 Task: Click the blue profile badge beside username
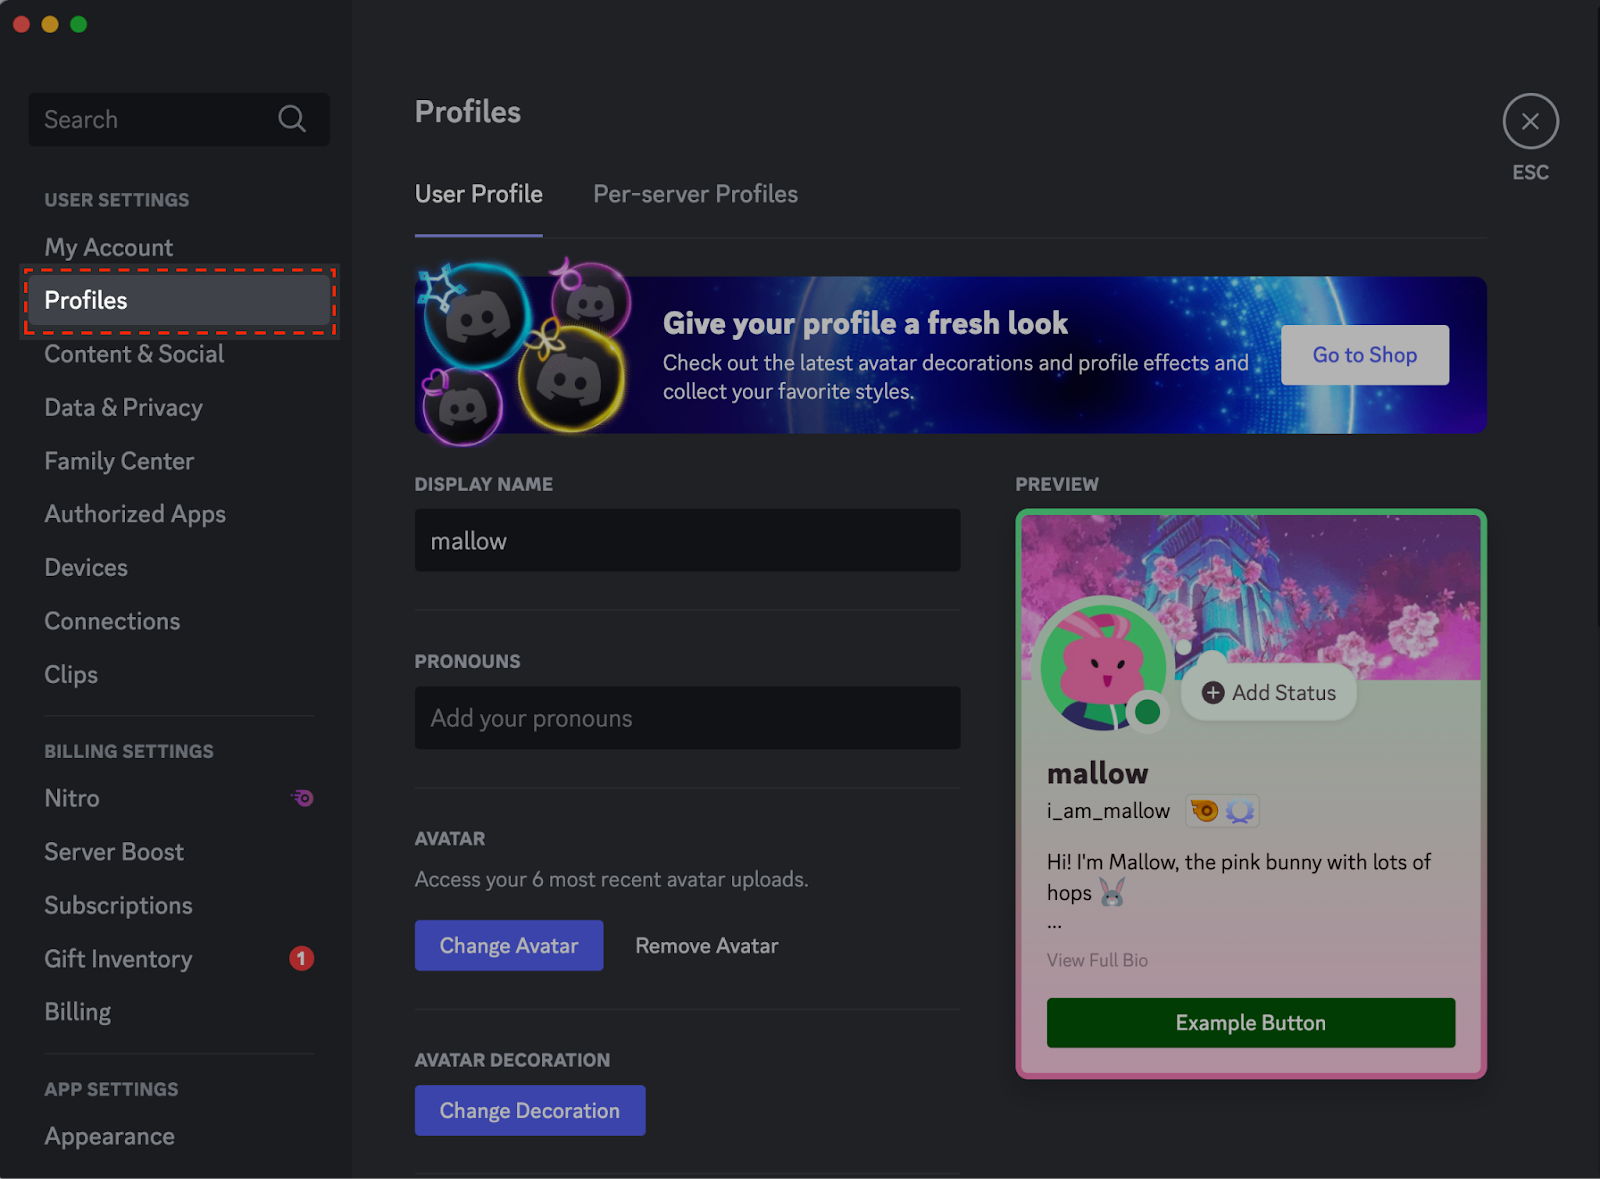1240,810
